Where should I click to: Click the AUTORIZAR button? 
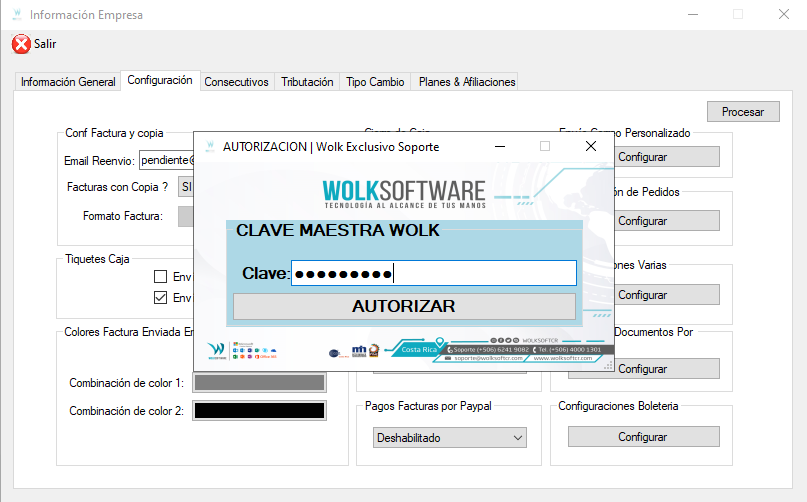click(x=404, y=306)
